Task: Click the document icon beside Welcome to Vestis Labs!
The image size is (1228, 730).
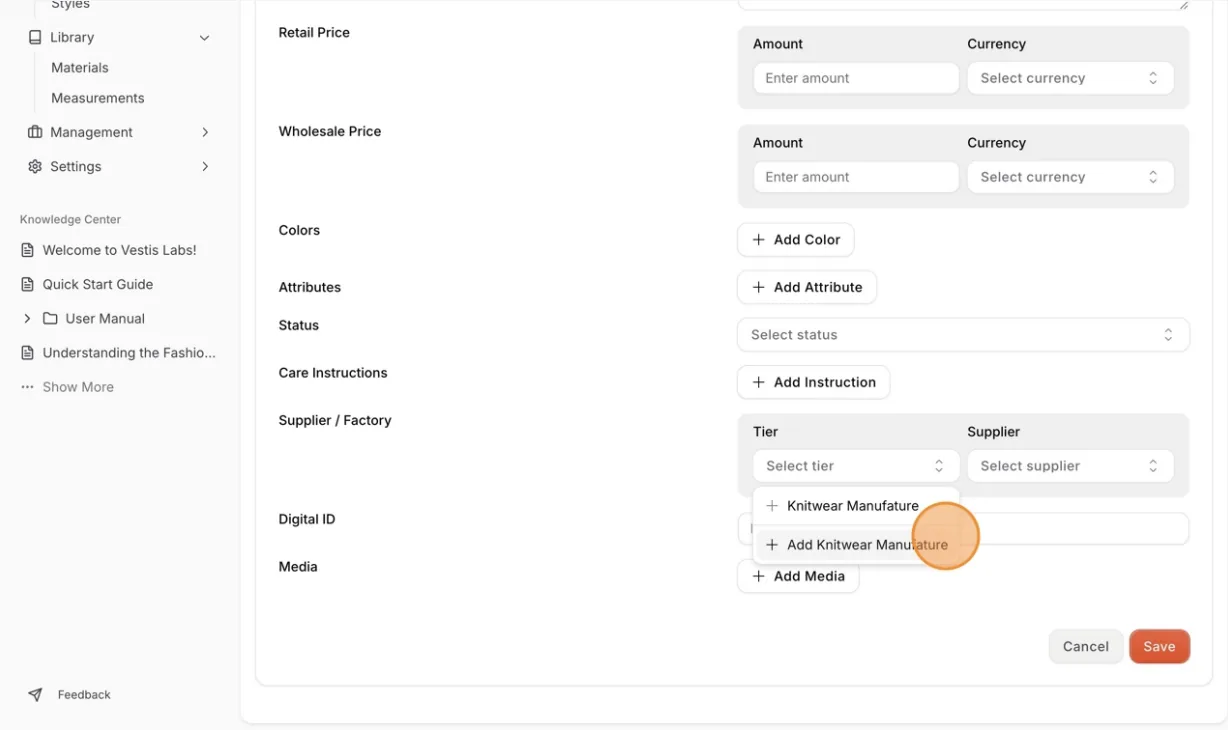Action: point(28,250)
